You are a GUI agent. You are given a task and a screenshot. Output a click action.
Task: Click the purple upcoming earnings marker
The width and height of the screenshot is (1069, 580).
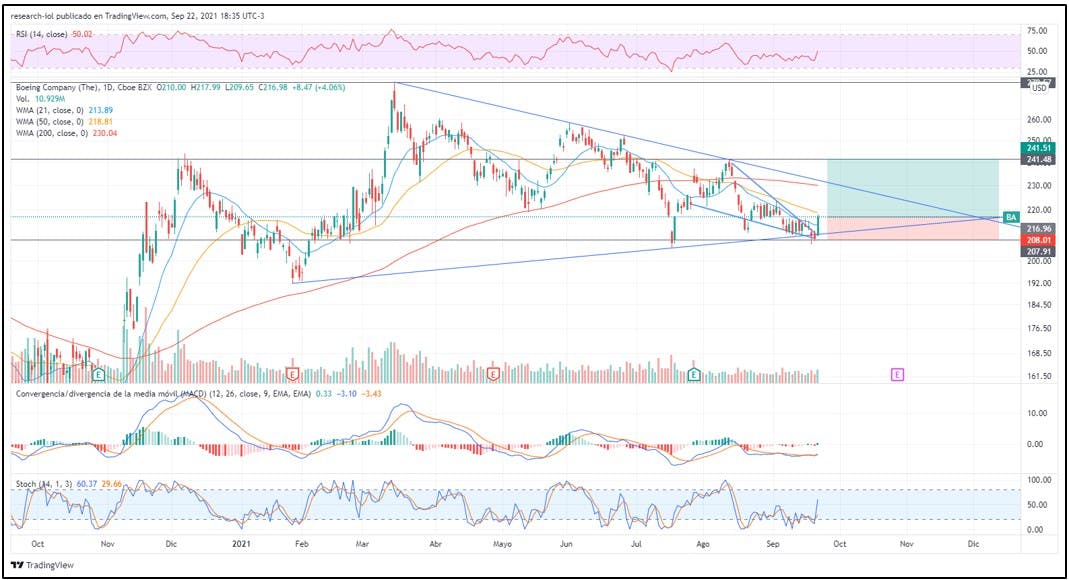pos(897,374)
